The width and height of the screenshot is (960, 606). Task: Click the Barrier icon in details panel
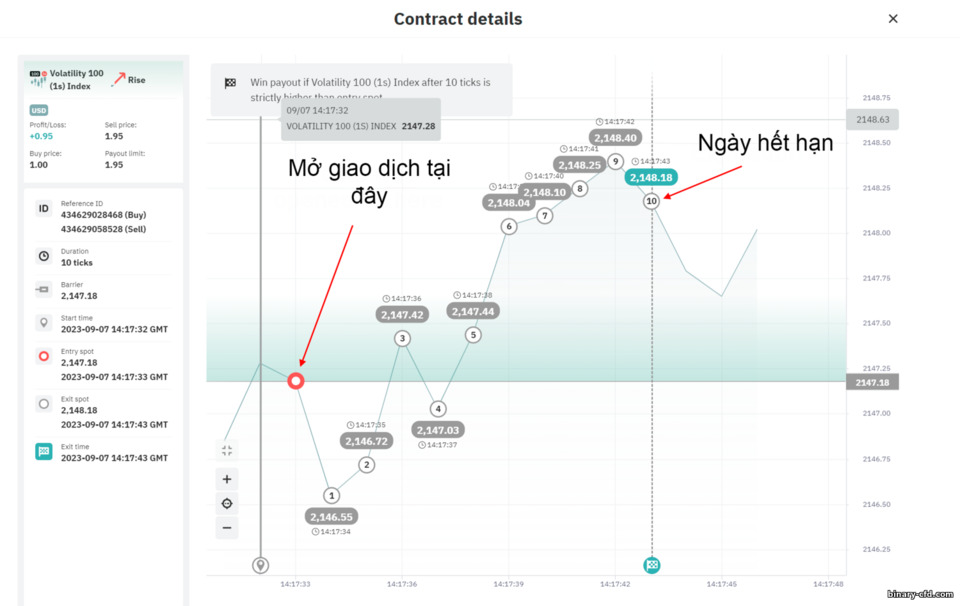(43, 289)
